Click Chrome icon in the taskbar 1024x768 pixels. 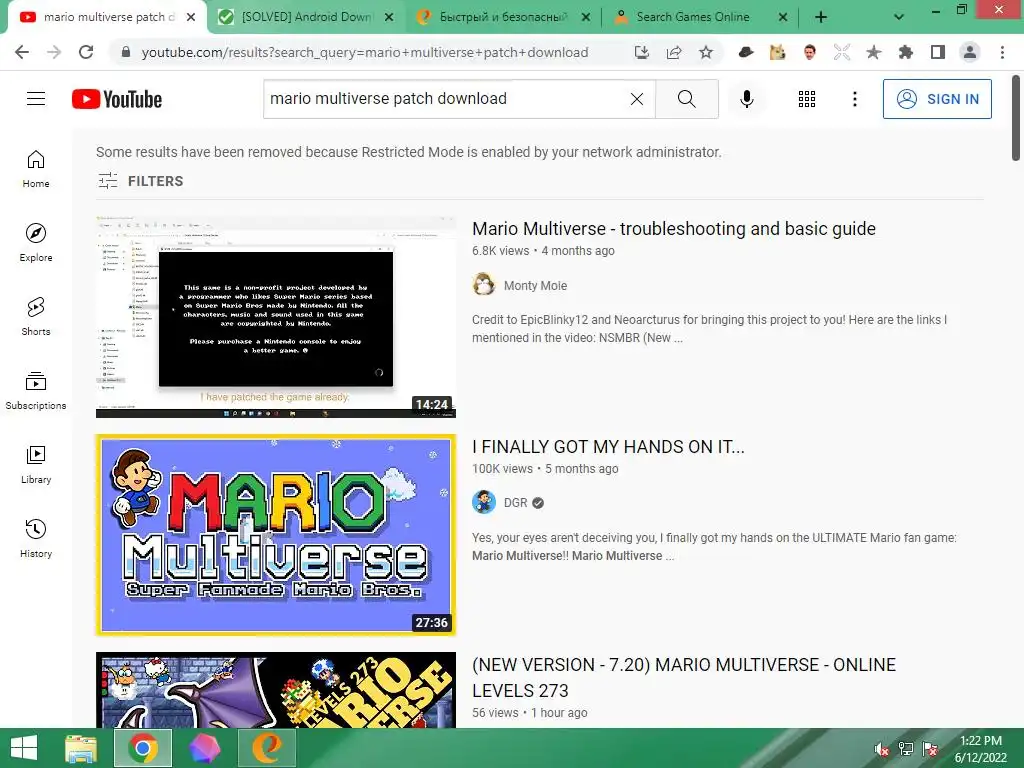point(142,748)
